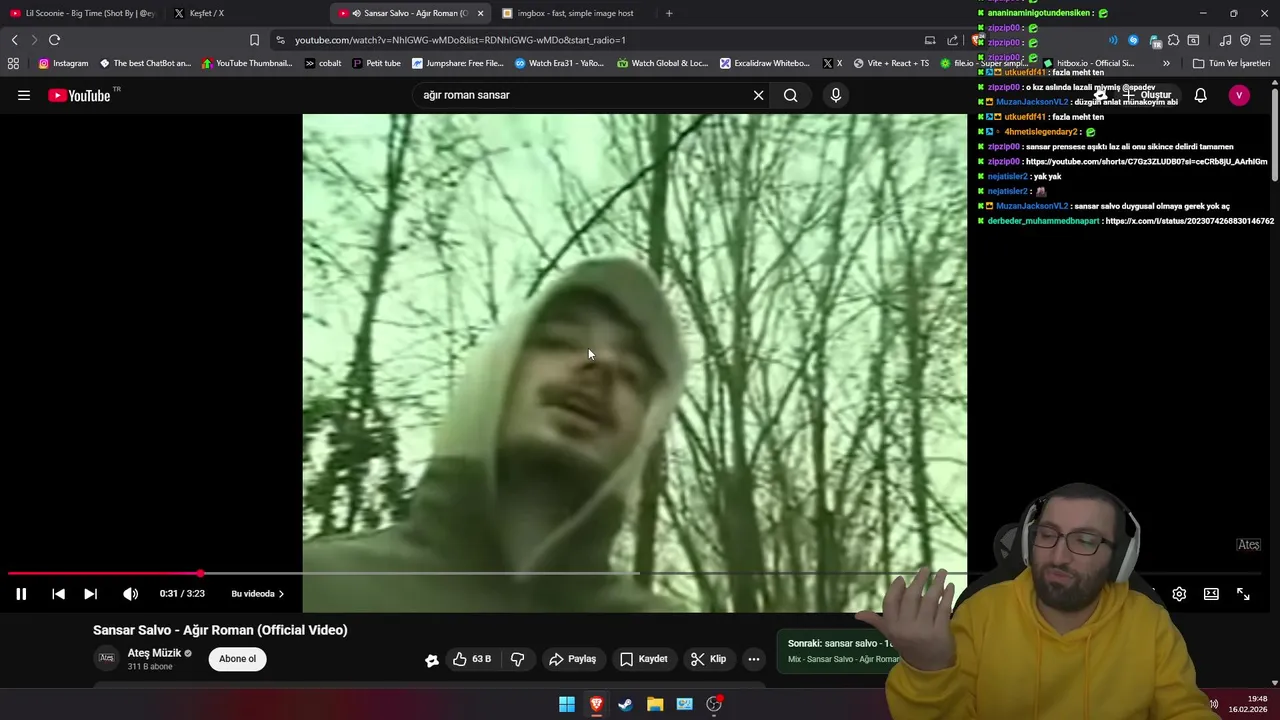Reload the current page
Viewport: 1280px width, 720px height.
click(54, 40)
